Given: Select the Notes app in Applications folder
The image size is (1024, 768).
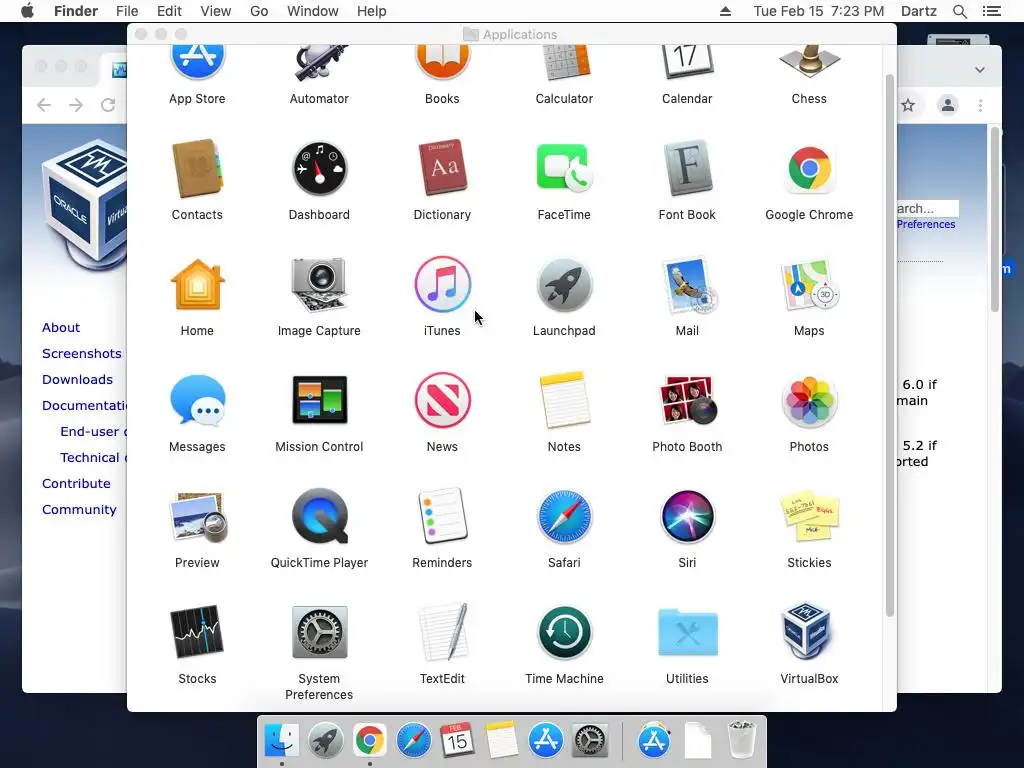Looking at the screenshot, I should [564, 400].
